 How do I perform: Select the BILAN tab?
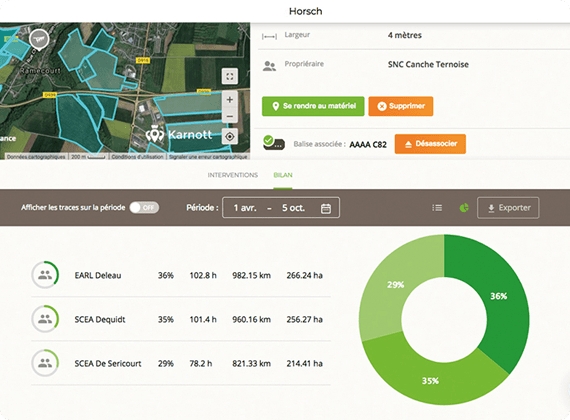click(283, 175)
